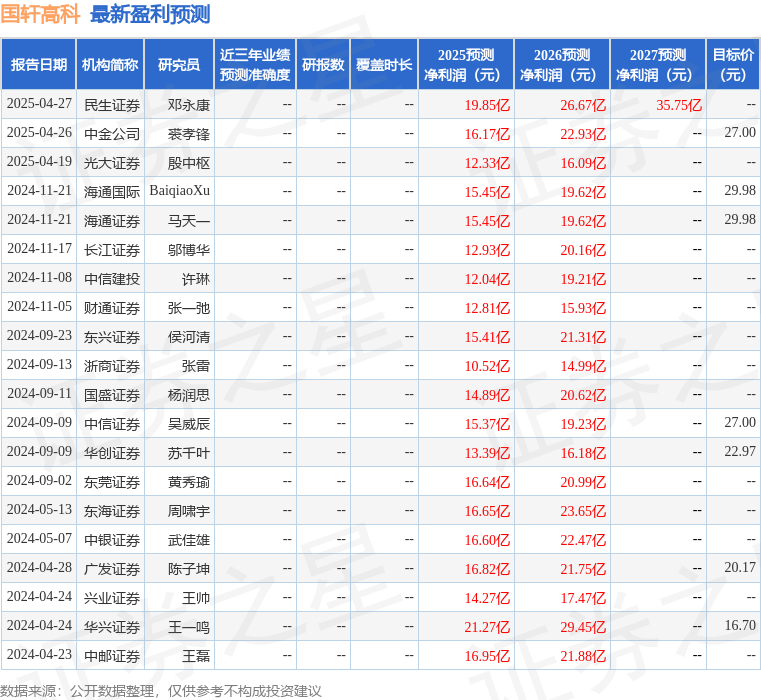761x700 pixels.
Task: Click the 2026预测净利润 column header
Action: (x=562, y=65)
